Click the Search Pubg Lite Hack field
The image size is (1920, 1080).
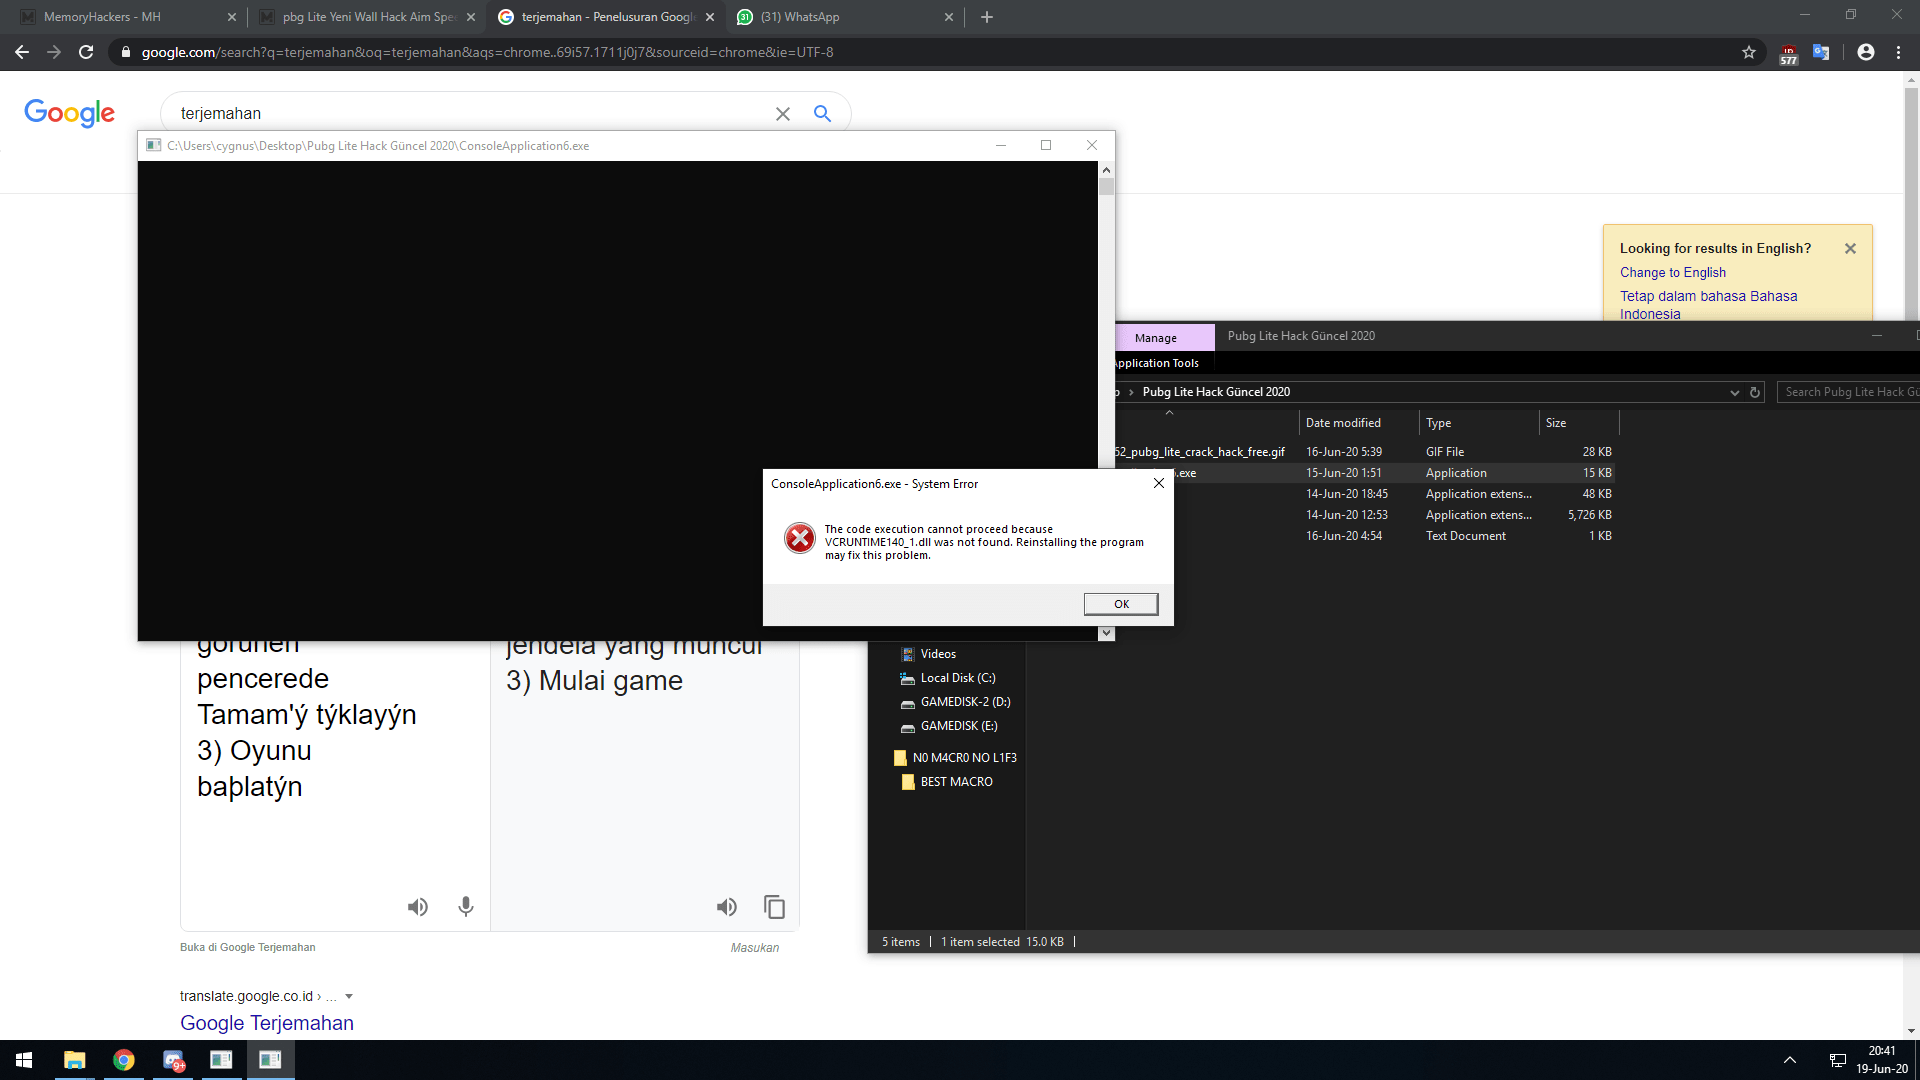click(x=1850, y=392)
